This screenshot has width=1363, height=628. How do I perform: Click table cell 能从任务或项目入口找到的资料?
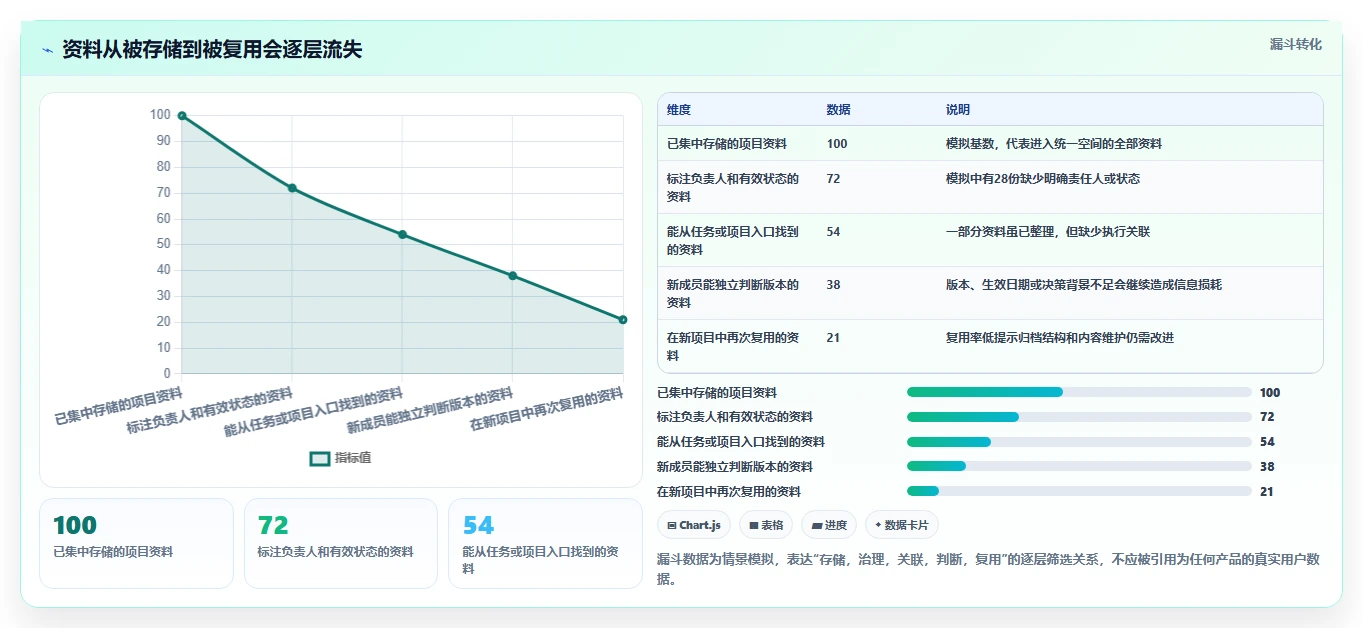tap(734, 240)
